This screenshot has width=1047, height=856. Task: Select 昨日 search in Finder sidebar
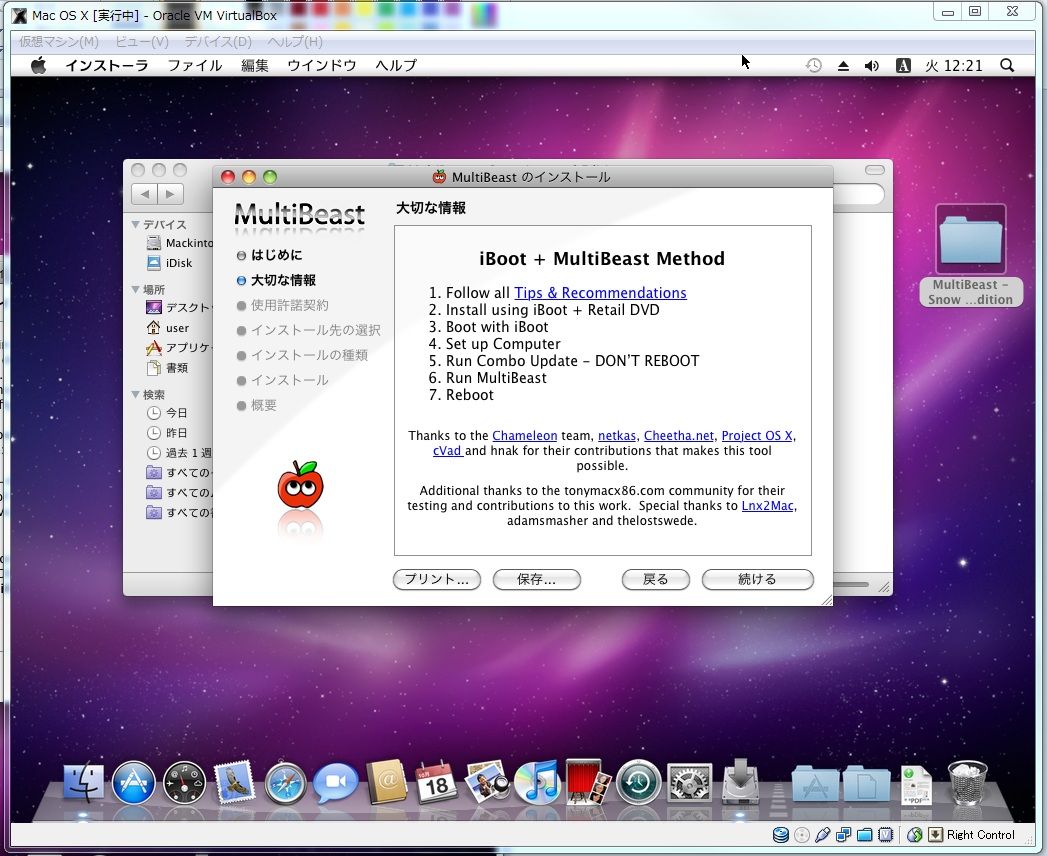(x=167, y=433)
